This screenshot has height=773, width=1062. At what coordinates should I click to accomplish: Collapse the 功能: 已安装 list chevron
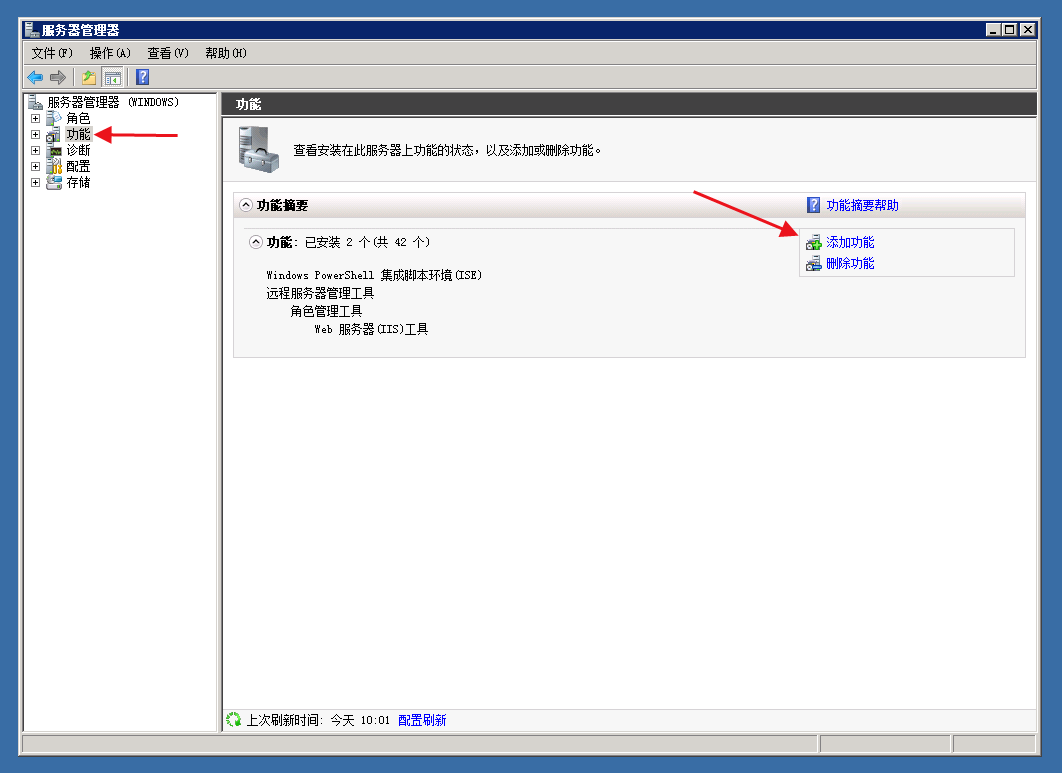256,242
